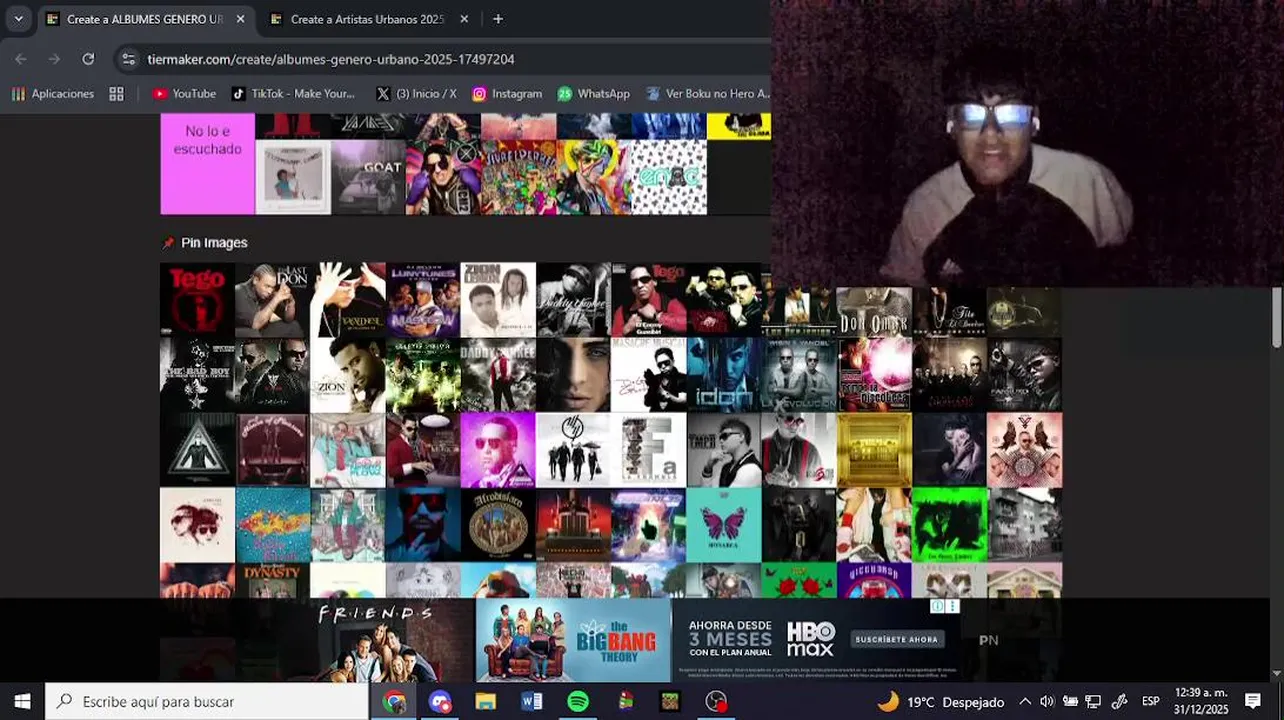The width and height of the screenshot is (1284, 720).
Task: Open the tab search chevron in Chrome
Action: coord(18,19)
